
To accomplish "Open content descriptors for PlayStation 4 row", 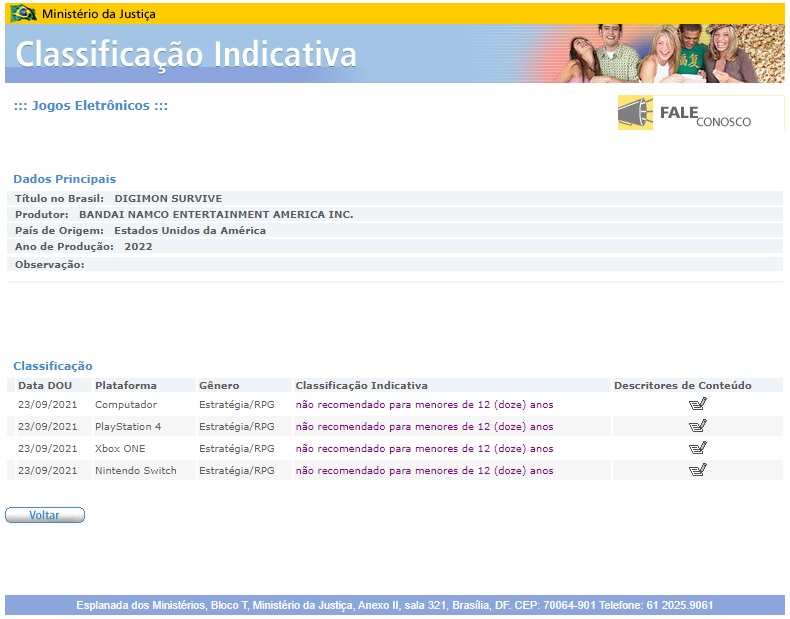I will pyautogui.click(x=698, y=426).
